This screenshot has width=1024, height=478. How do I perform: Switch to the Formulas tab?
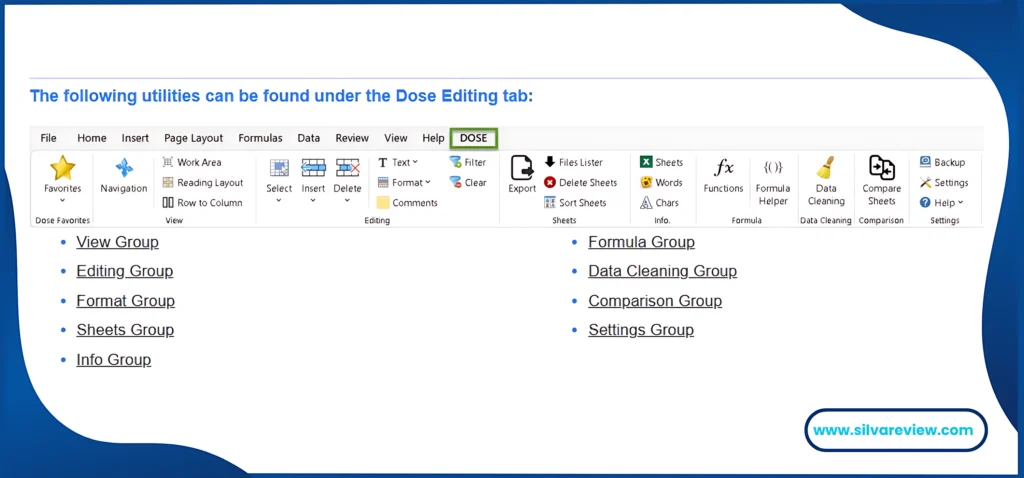[261, 138]
